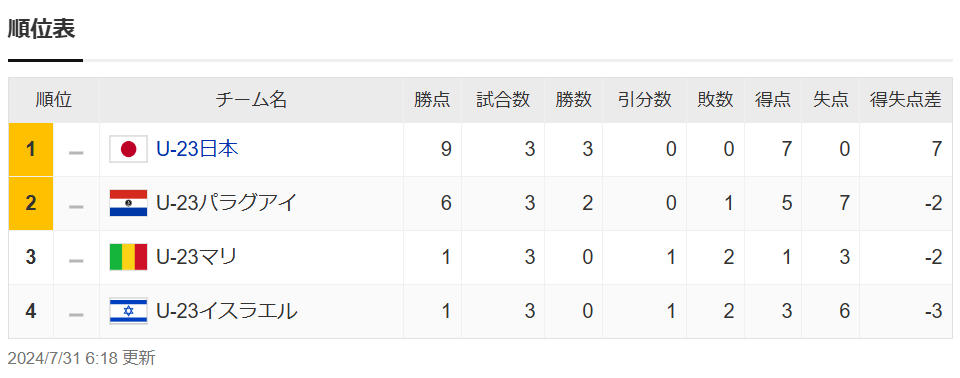Viewport: 960px width, 378px height.
Task: Open the U-23日本 team link
Action: click(x=197, y=149)
